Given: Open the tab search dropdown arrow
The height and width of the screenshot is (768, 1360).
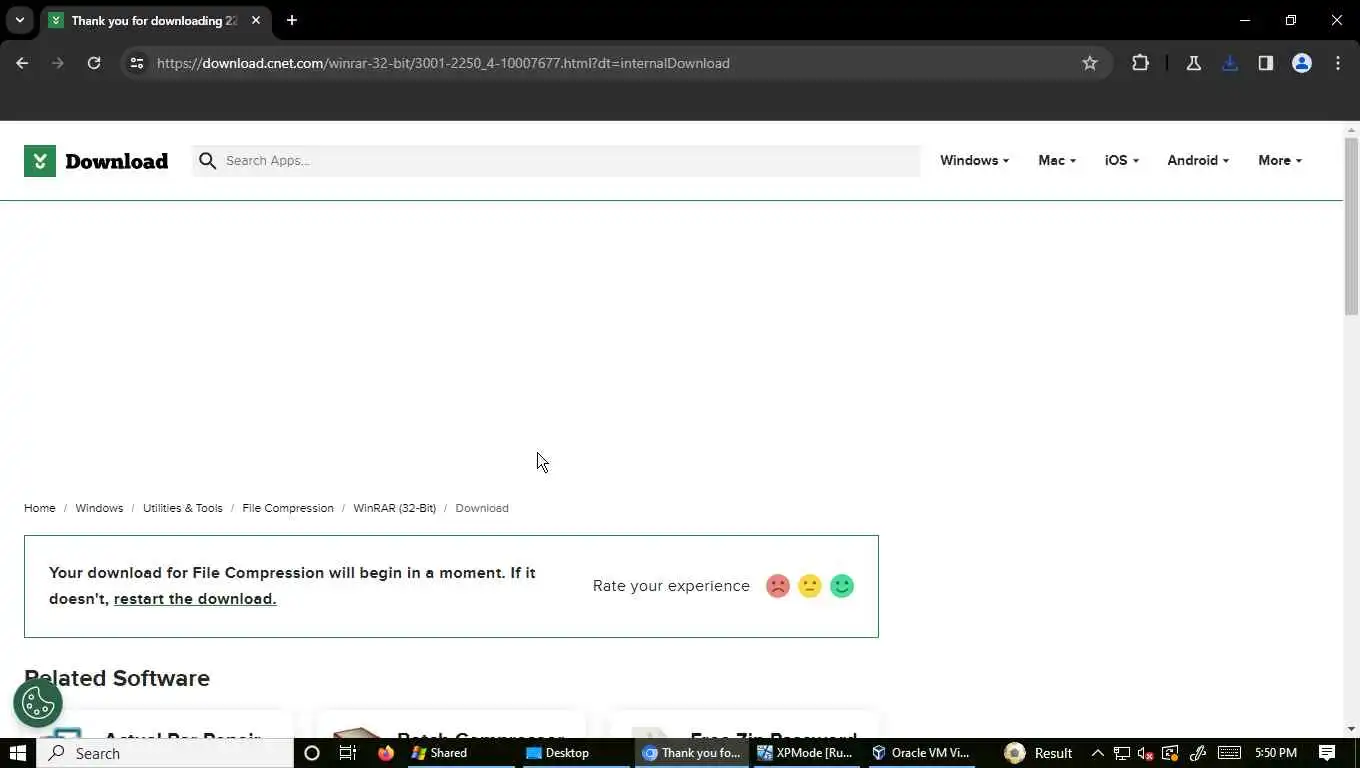Looking at the screenshot, I should point(19,20).
